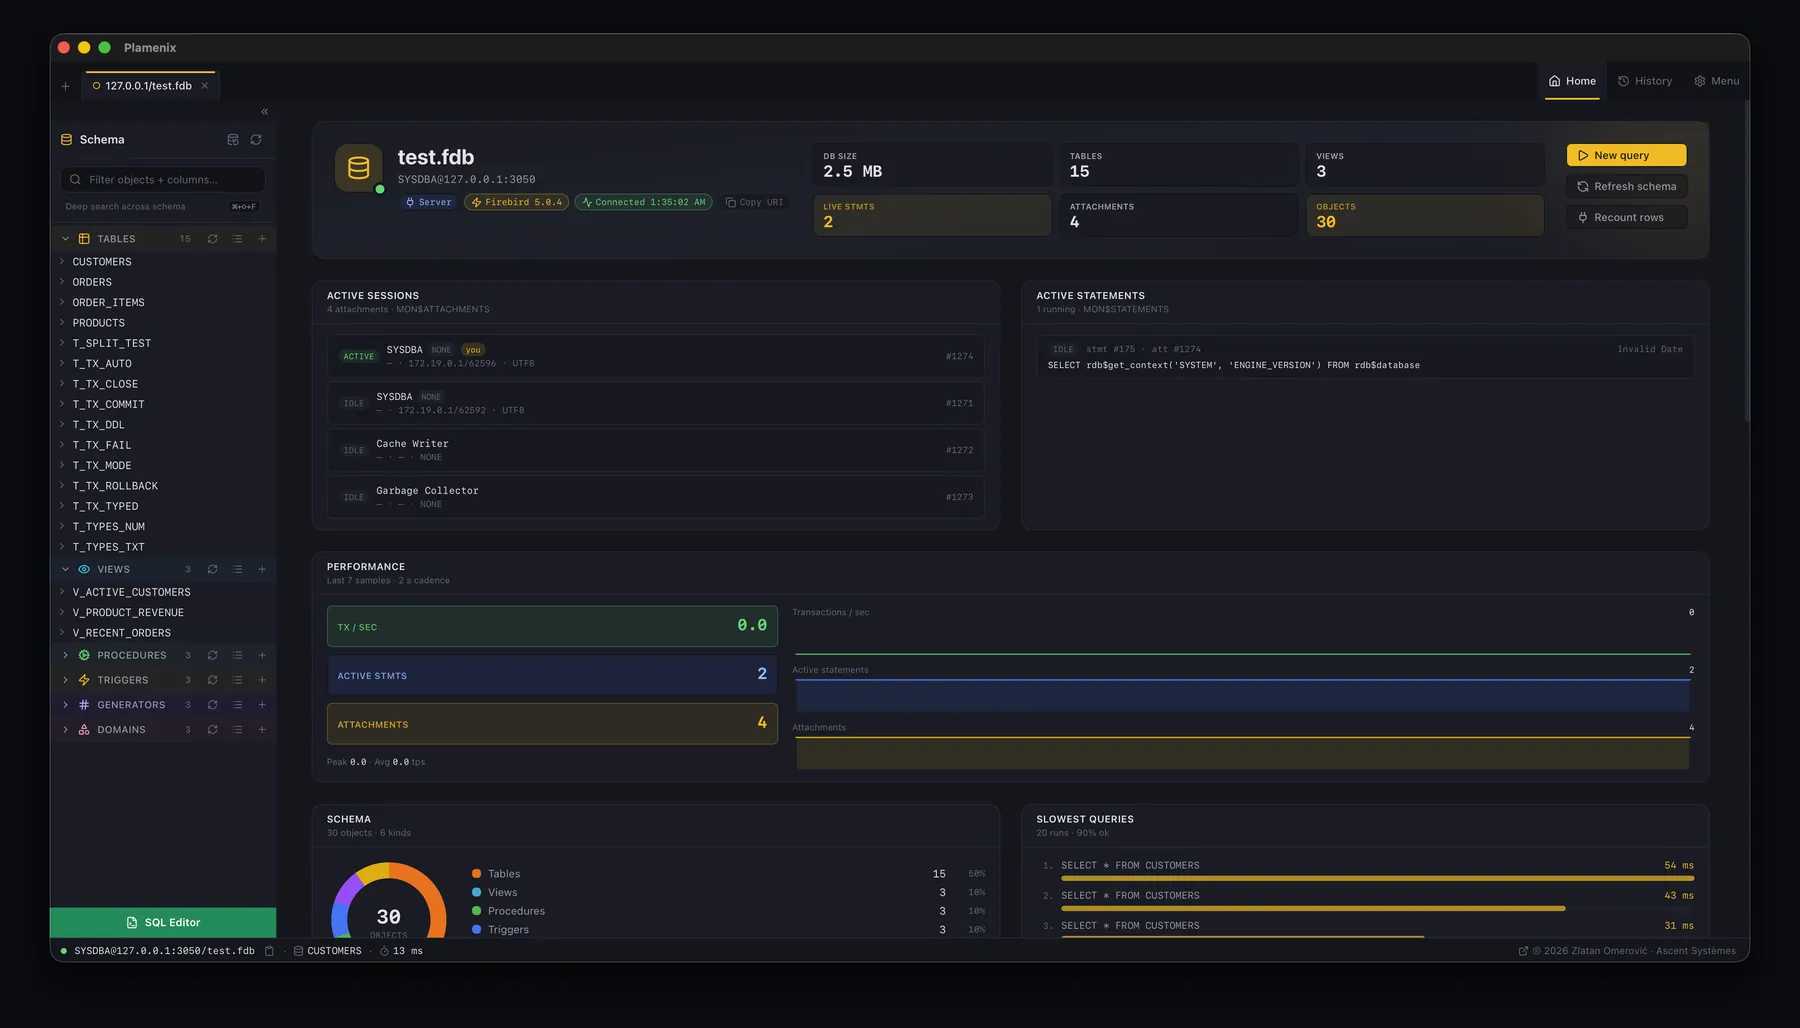This screenshot has width=1800, height=1028.
Task: Collapse the schema sidebar with the double chevron
Action: [264, 112]
